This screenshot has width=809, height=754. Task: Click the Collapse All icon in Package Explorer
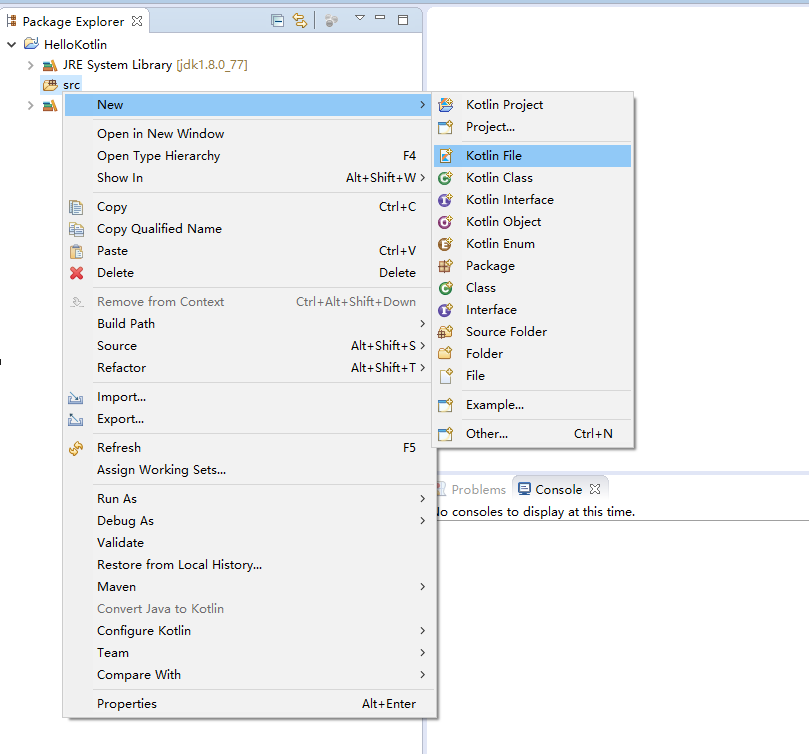click(x=278, y=21)
